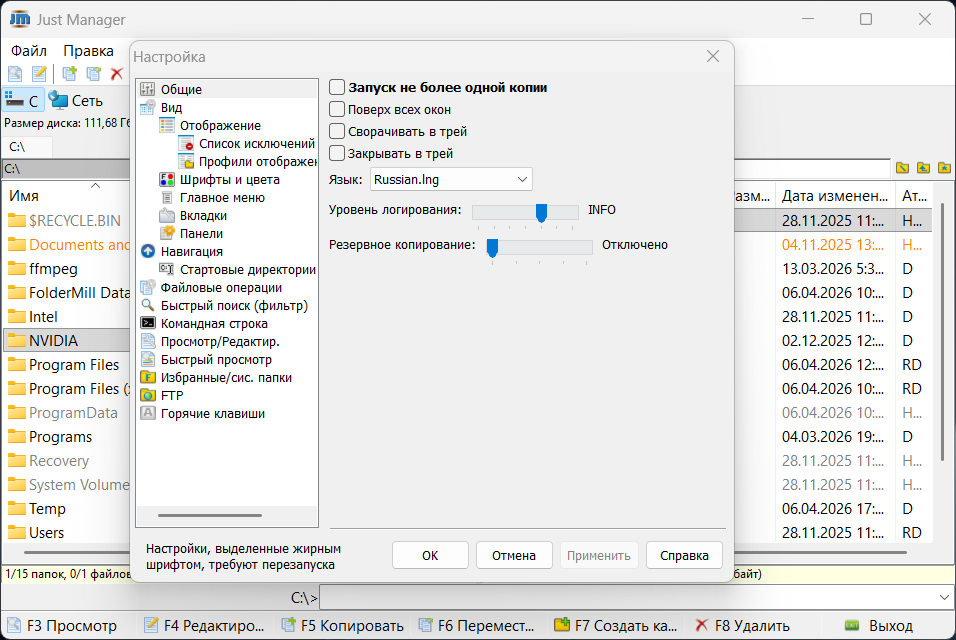Viewport: 956px width, 640px height.
Task: Click the Горячие клавиши icon
Action: pos(148,413)
